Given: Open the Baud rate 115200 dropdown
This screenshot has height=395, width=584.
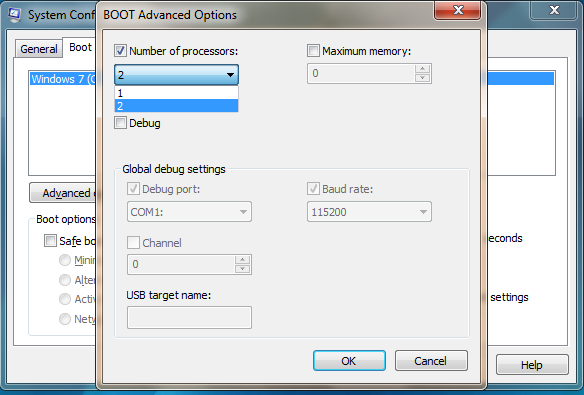Looking at the screenshot, I should click(x=369, y=212).
